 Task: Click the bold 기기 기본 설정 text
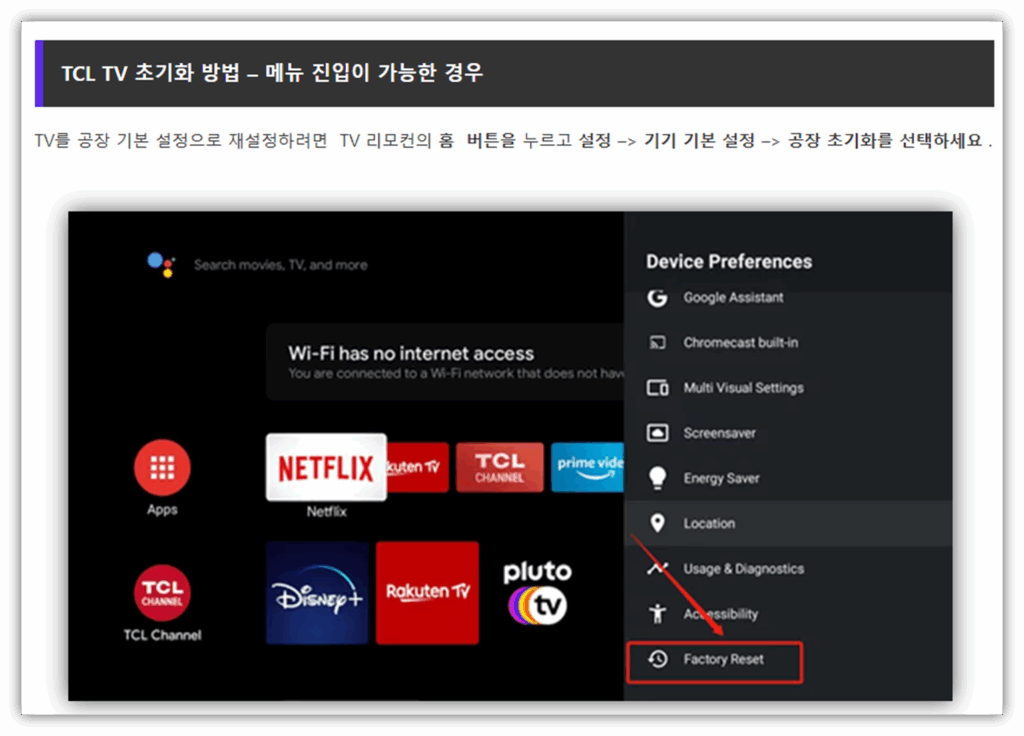(x=699, y=140)
